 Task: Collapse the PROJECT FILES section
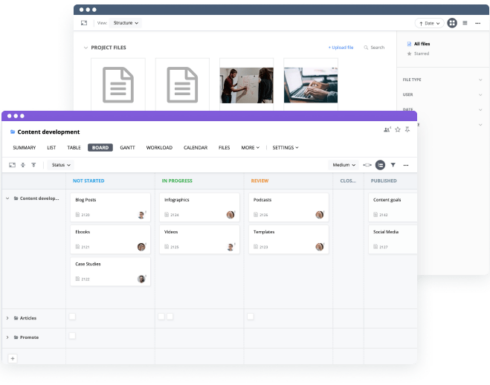click(x=86, y=48)
